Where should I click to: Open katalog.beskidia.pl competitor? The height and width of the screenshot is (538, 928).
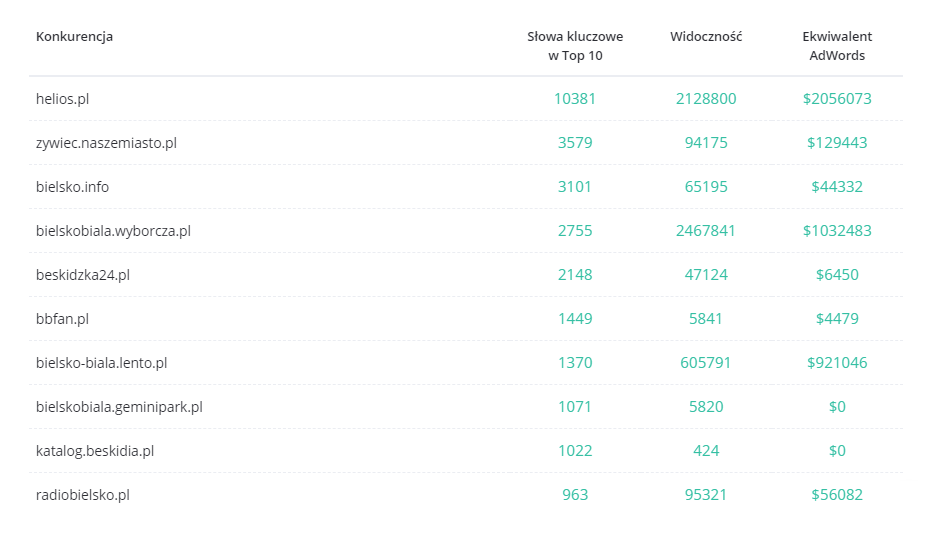[95, 450]
